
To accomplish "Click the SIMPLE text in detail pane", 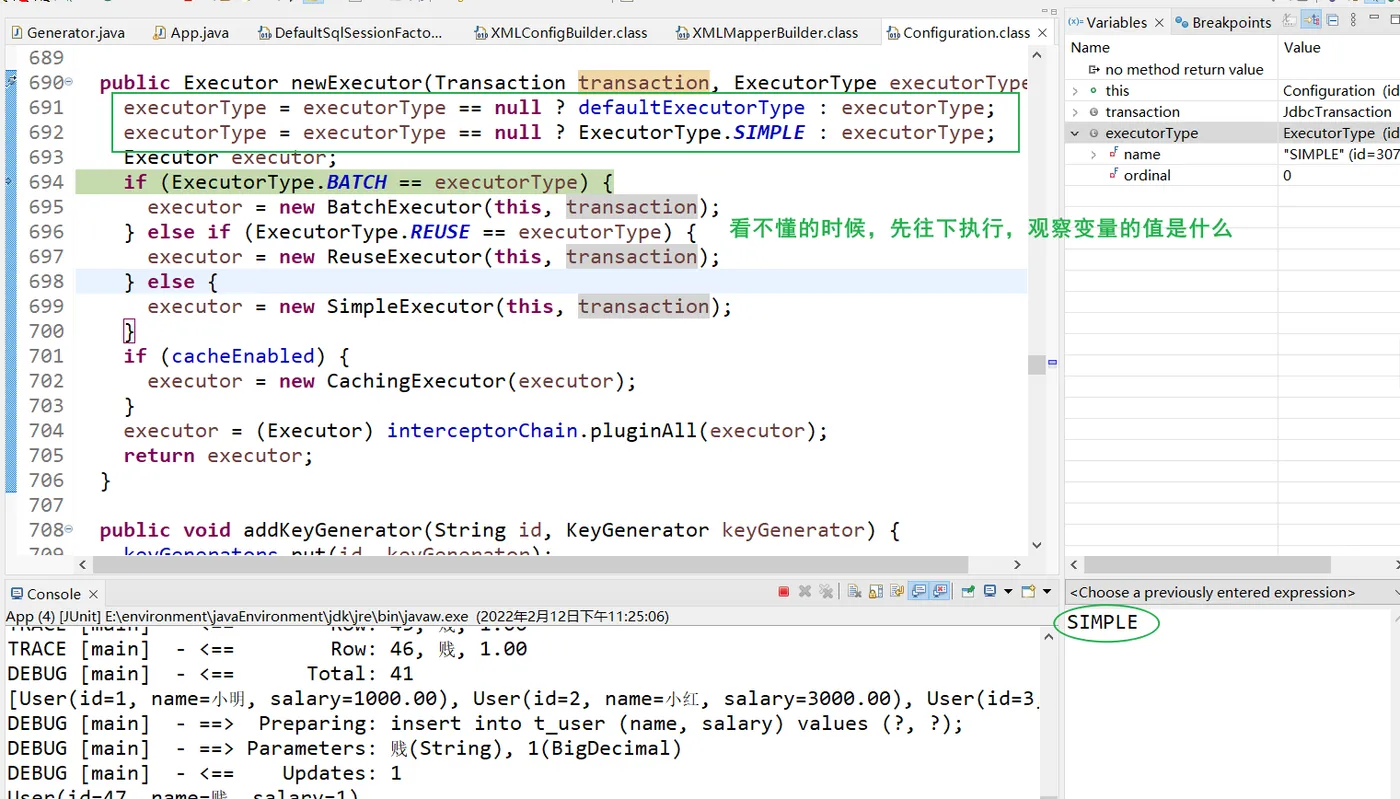I will [1102, 623].
